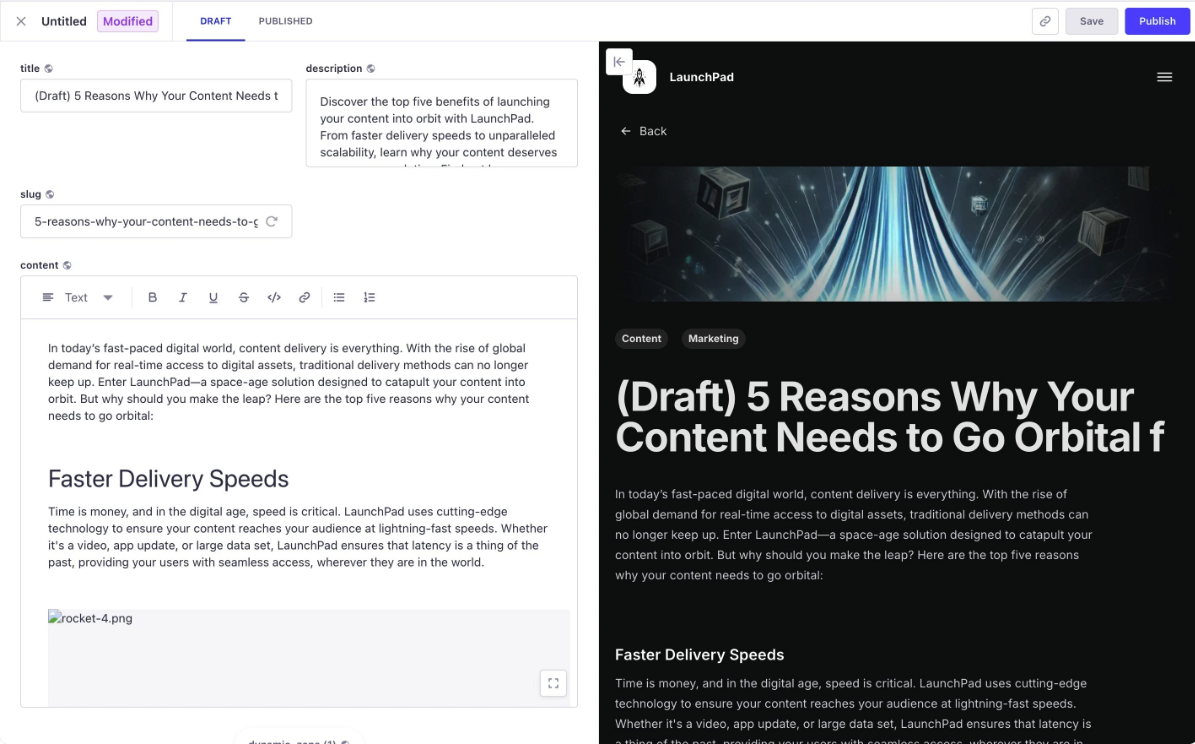The image size is (1195, 744).
Task: Click the LaunchPad site name
Action: pyautogui.click(x=701, y=77)
